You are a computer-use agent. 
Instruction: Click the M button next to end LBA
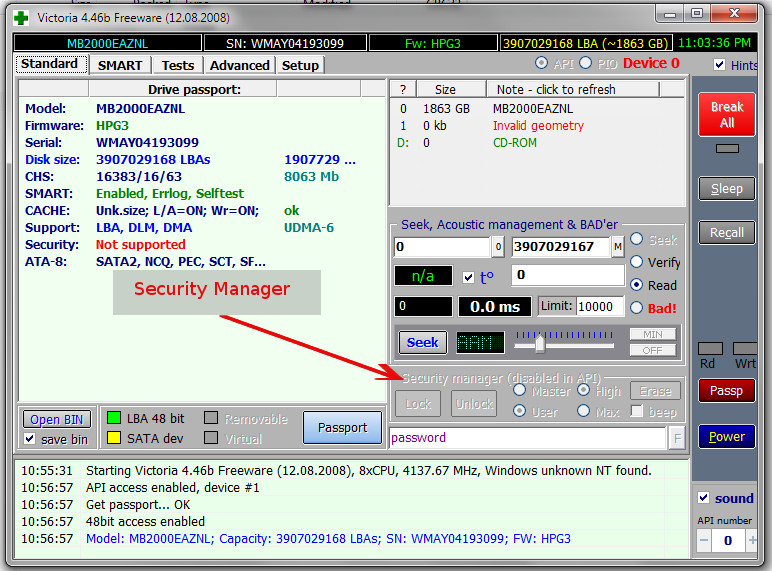click(x=618, y=246)
